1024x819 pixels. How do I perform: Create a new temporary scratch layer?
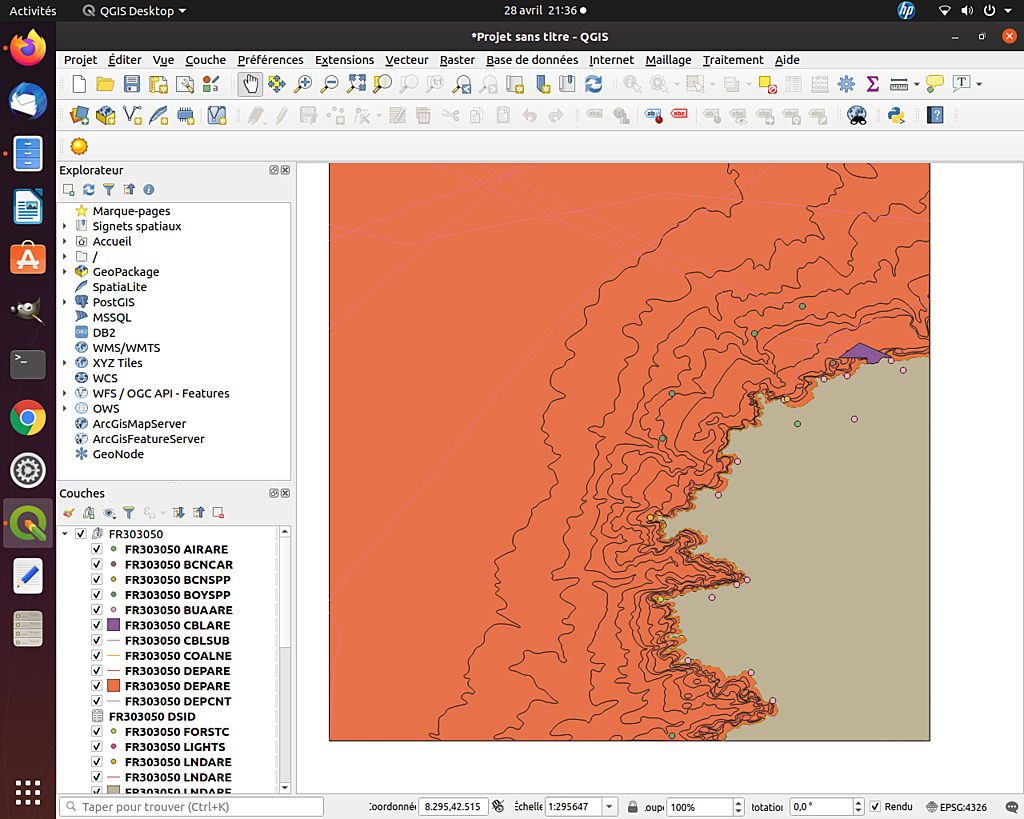pos(185,116)
